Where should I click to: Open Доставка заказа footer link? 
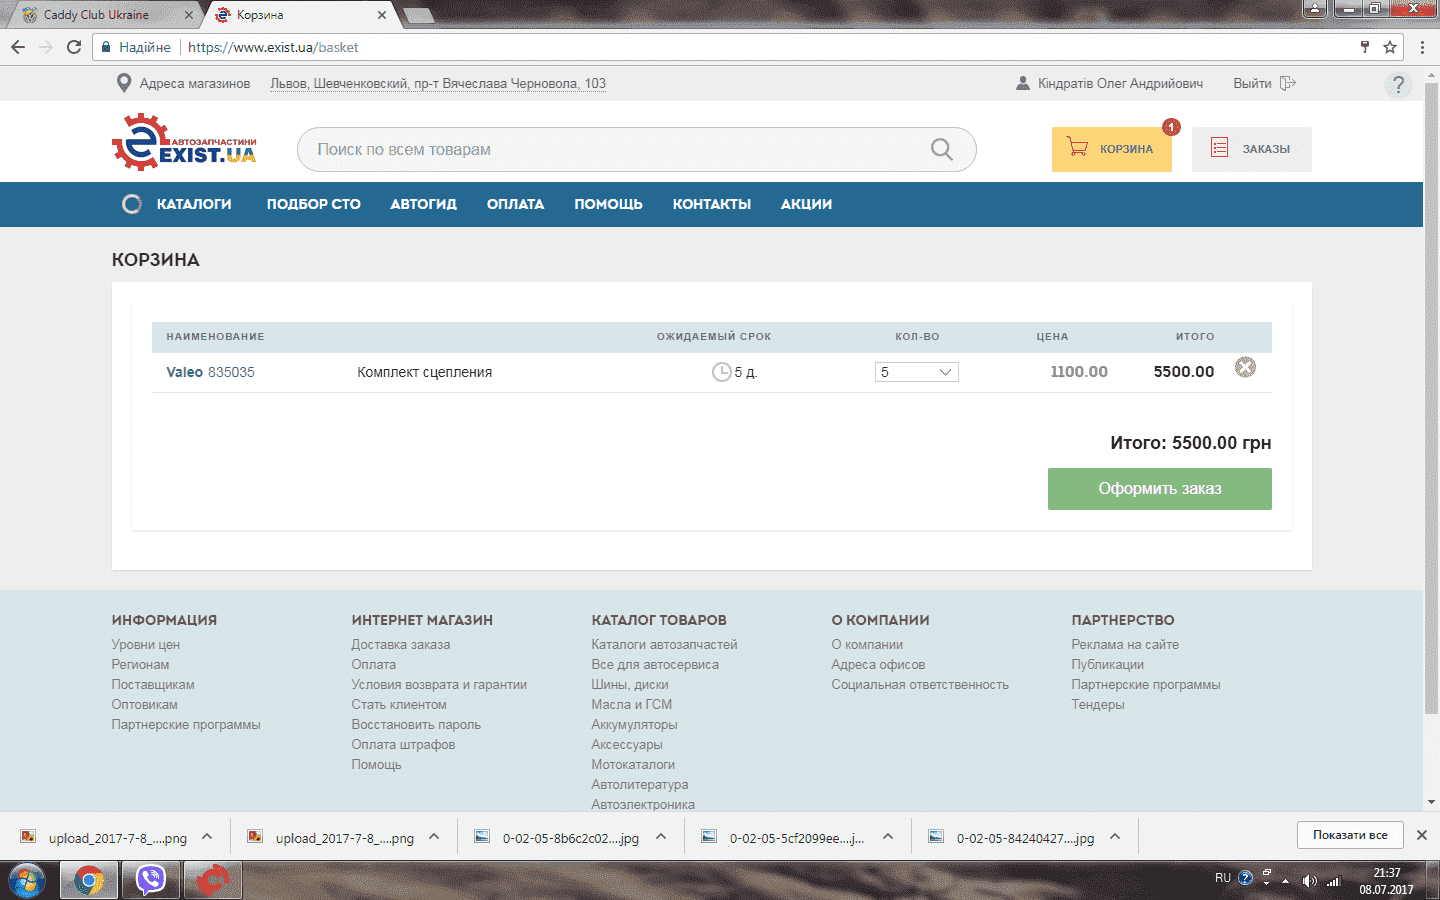[401, 645]
